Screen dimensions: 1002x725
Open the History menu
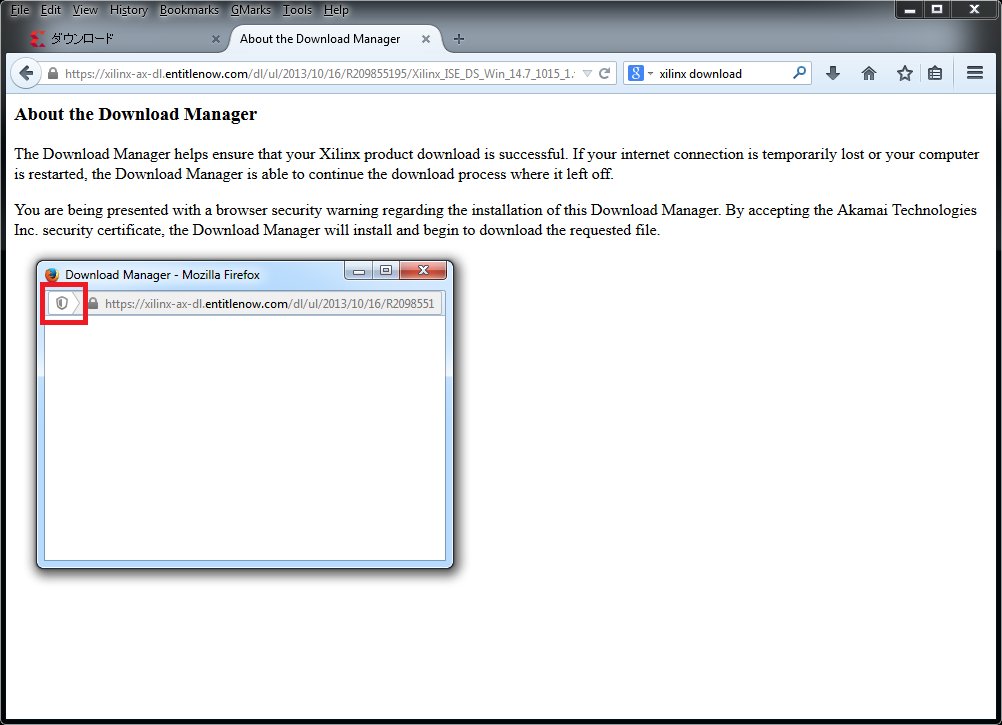coord(128,10)
